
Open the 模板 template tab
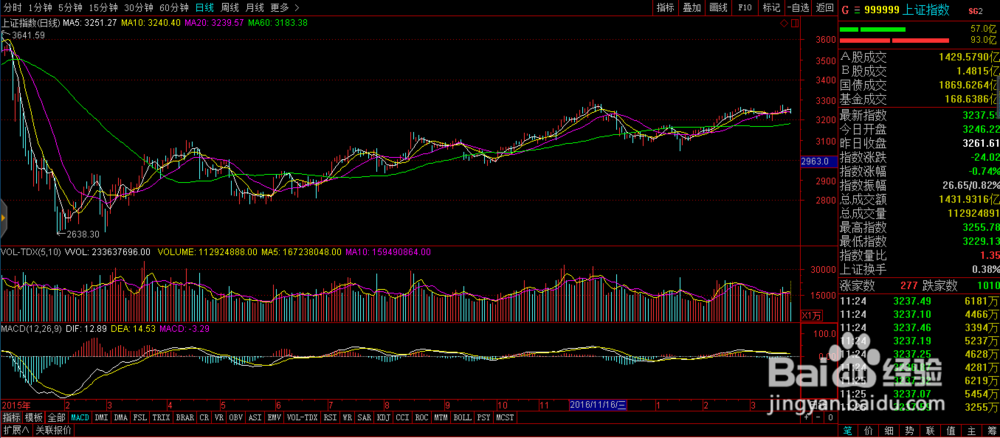point(34,418)
